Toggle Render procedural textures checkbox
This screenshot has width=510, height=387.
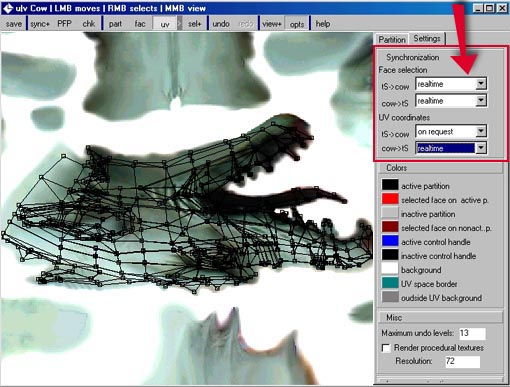tap(386, 348)
